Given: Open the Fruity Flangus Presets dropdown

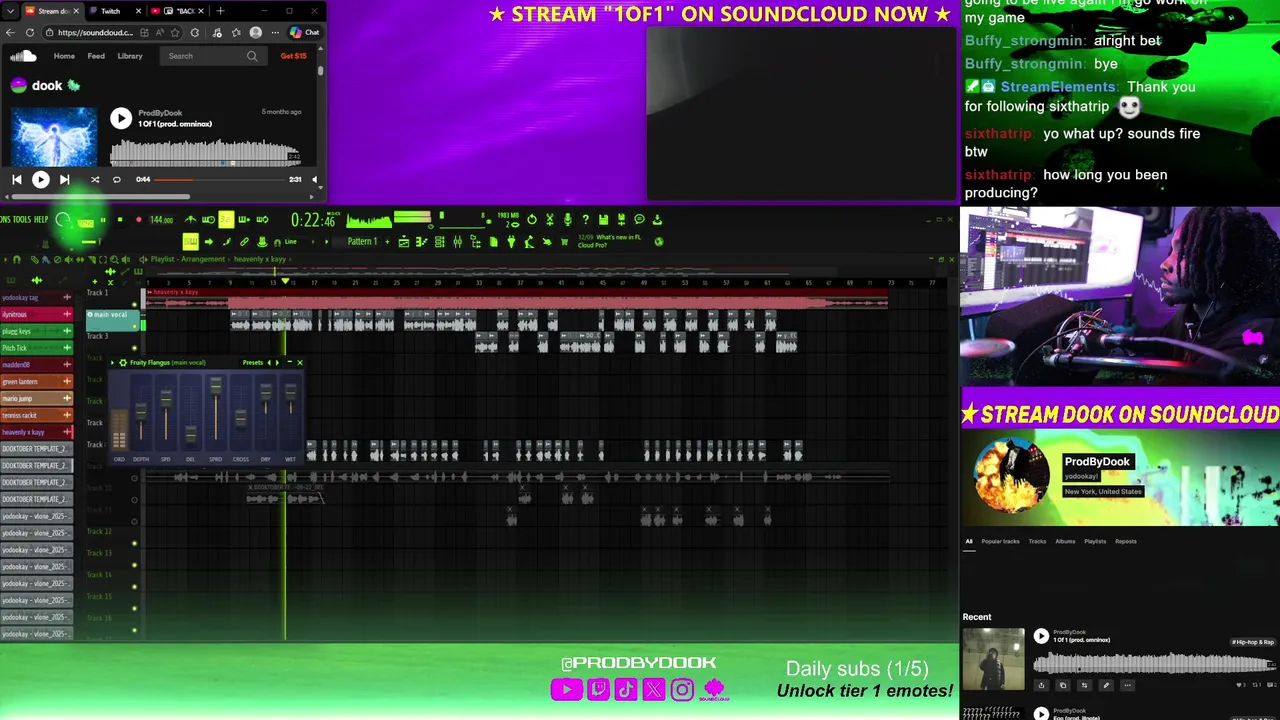Looking at the screenshot, I should click(253, 362).
